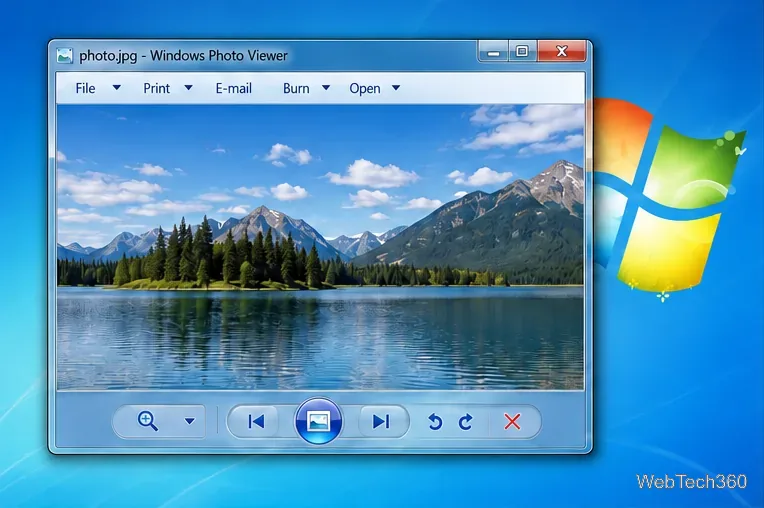
Task: Expand the File dropdown arrow
Action: coord(116,88)
